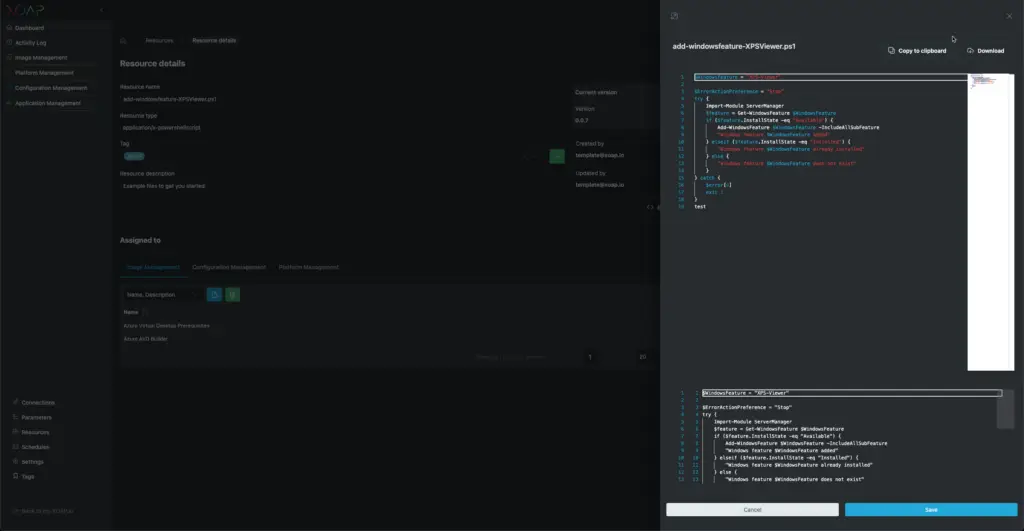Open Application Management in sidebar
1024x531 pixels.
click(x=48, y=103)
